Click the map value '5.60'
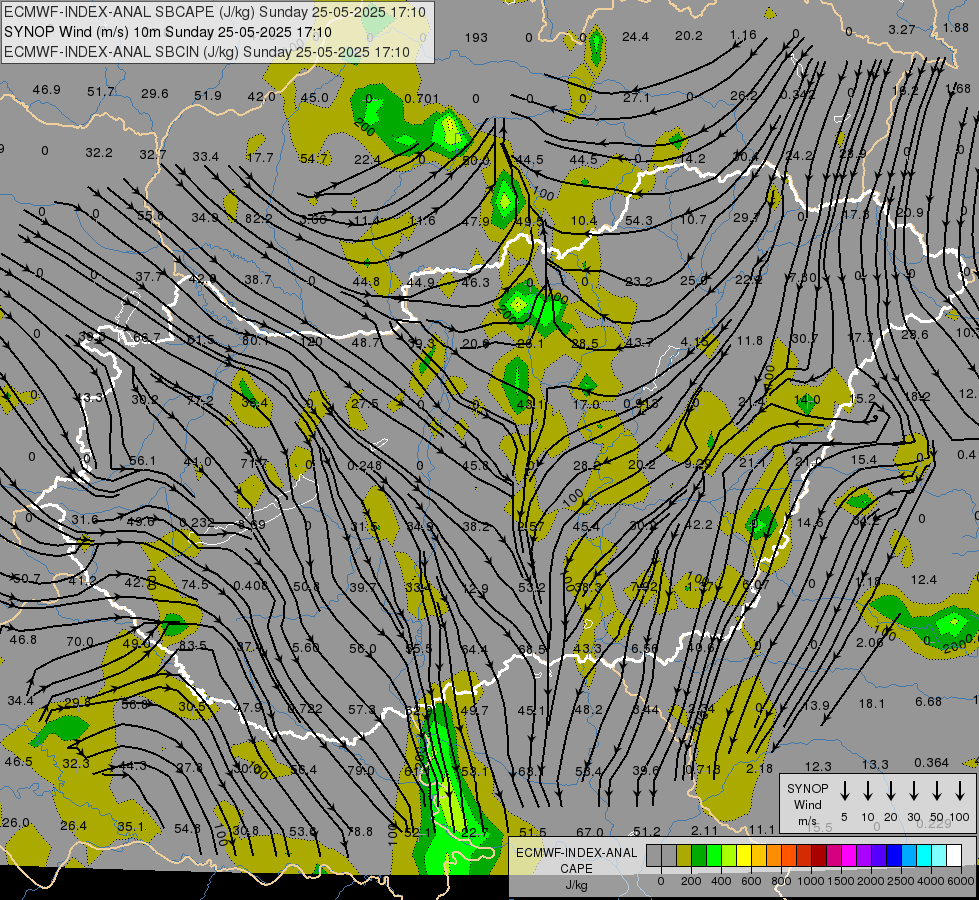979x900 pixels. [306, 647]
